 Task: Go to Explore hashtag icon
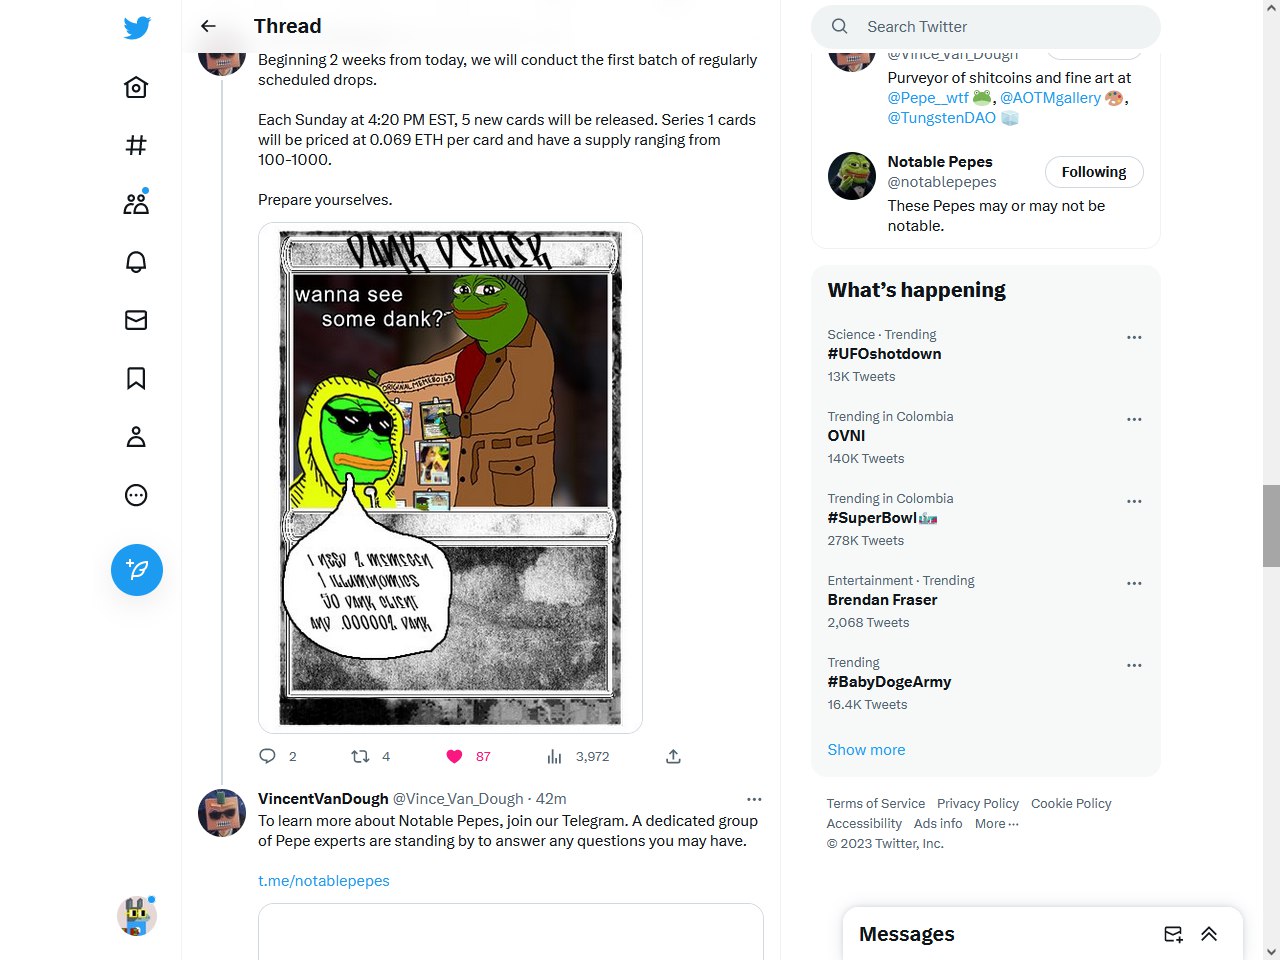click(137, 146)
